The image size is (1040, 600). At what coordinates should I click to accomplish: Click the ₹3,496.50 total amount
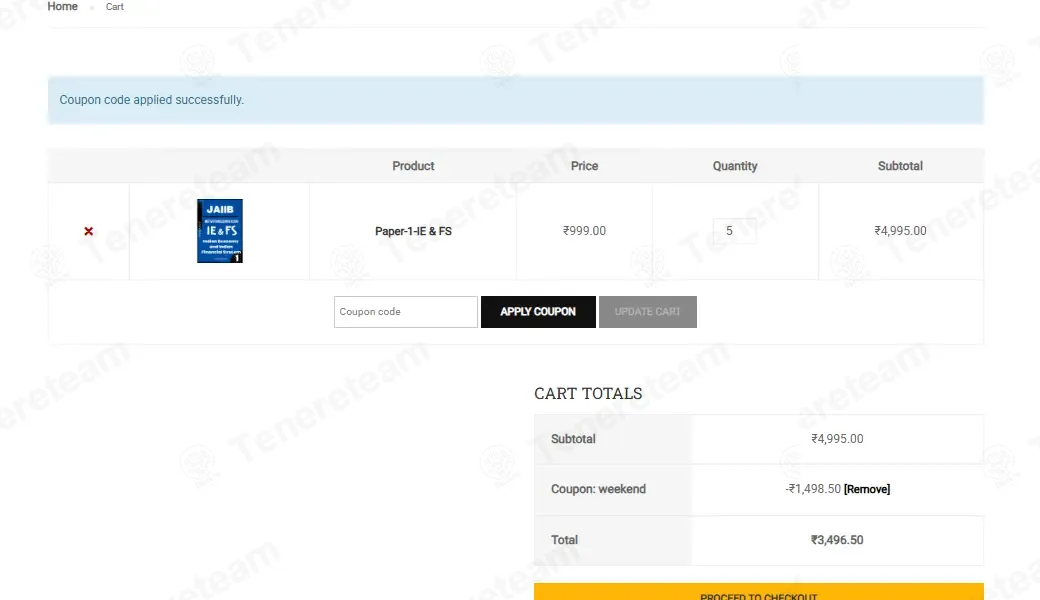click(837, 540)
